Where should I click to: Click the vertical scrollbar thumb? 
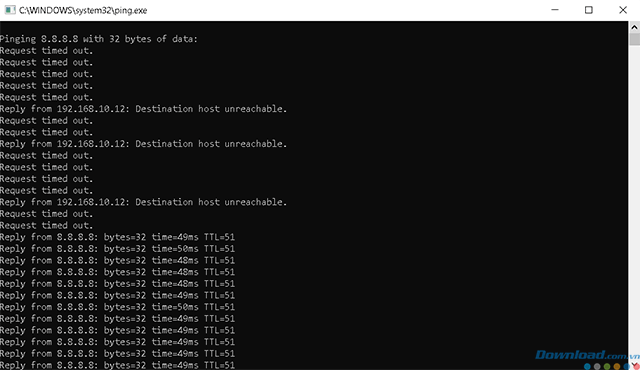point(634,40)
